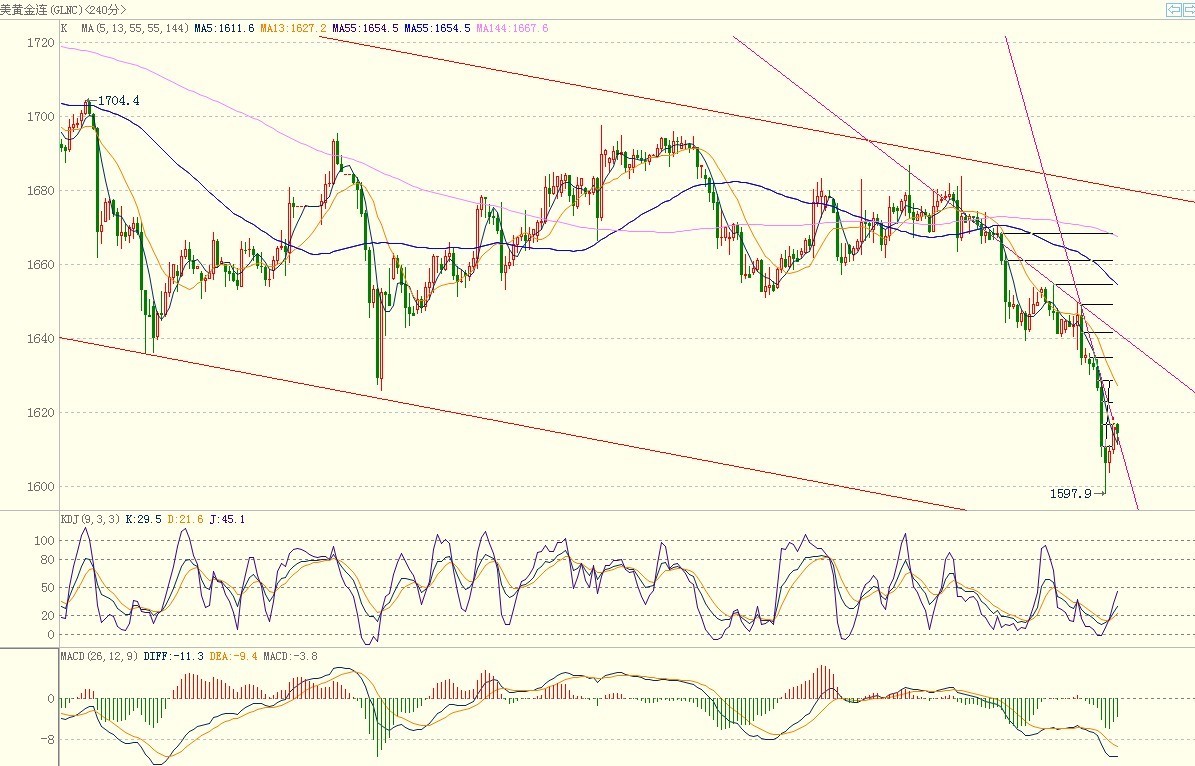Click the 1640 price axis label
This screenshot has height=766, width=1195.
pyautogui.click(x=41, y=338)
